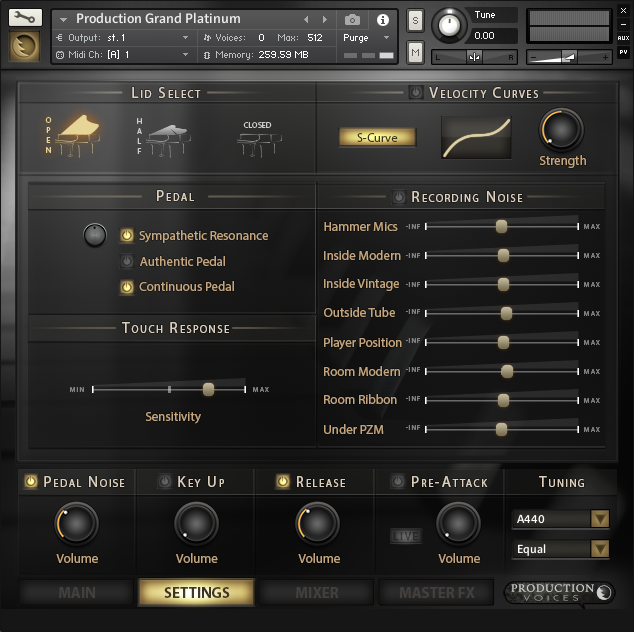Click the Pedal Noise Volume knob

coord(76,524)
